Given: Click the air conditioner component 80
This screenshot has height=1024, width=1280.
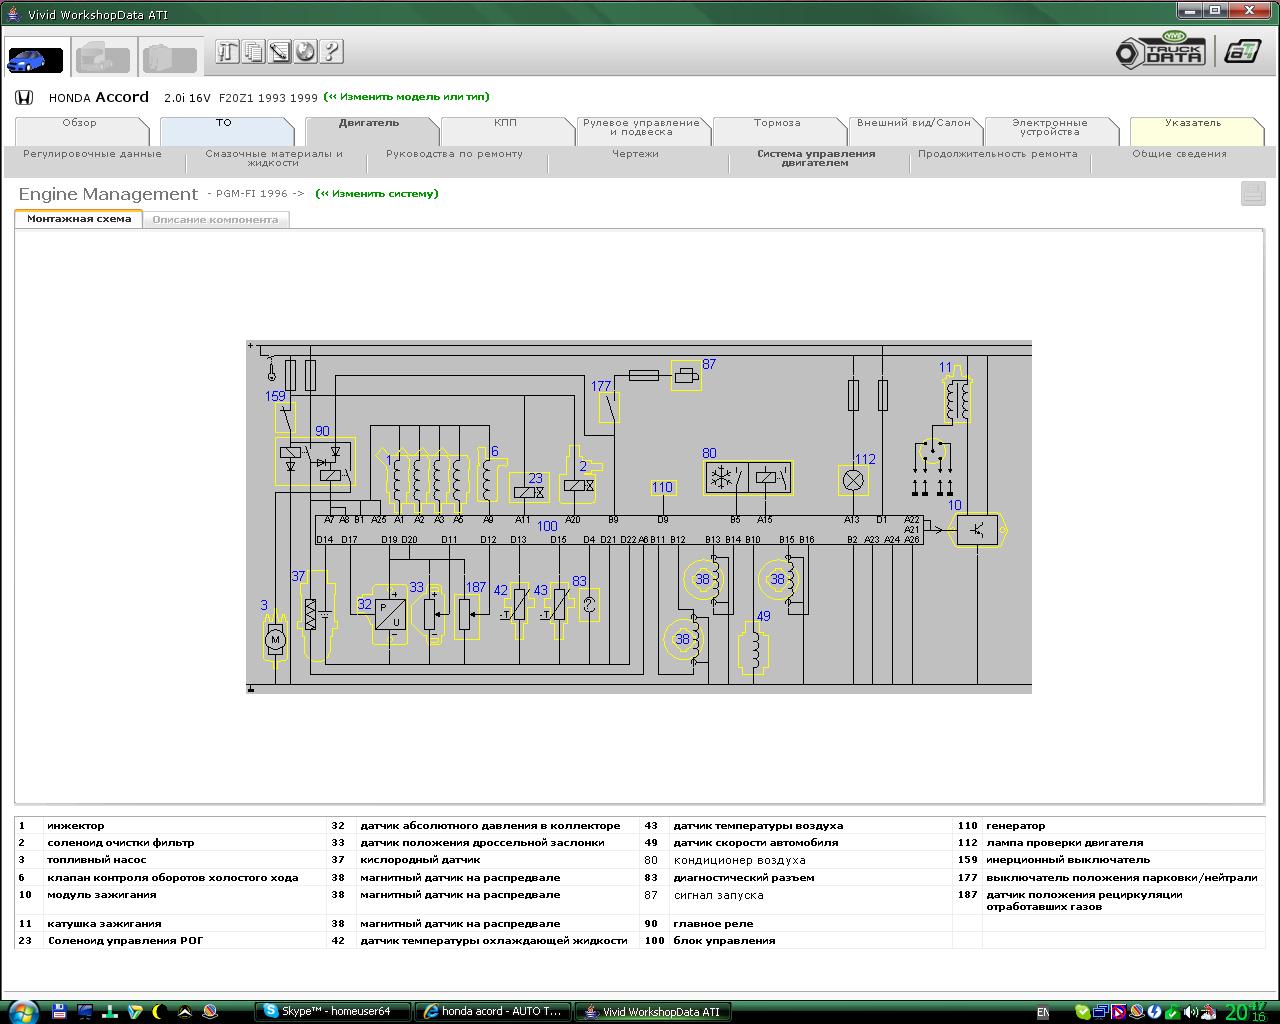Looking at the screenshot, I should 749,478.
